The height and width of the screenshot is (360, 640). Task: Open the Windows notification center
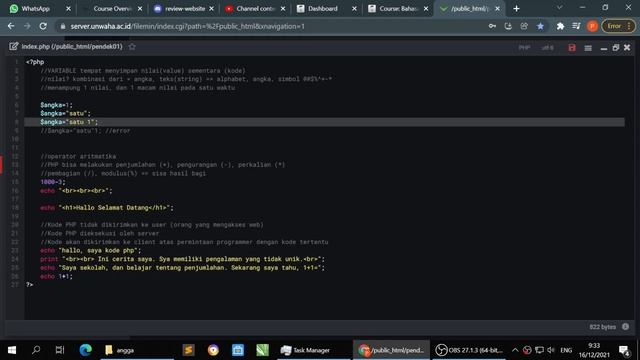[624, 350]
